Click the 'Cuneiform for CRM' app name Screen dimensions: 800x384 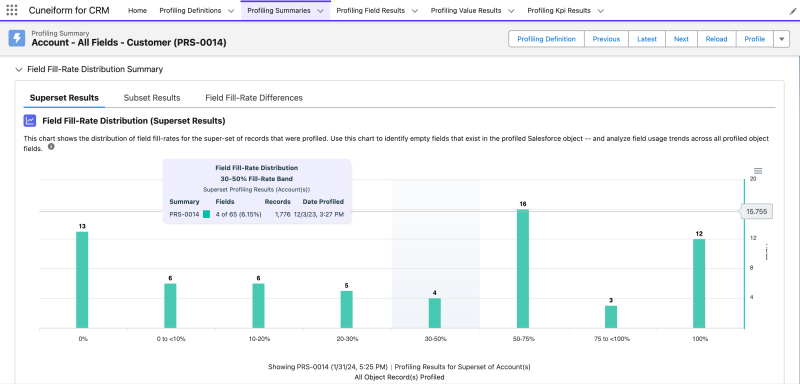click(69, 10)
